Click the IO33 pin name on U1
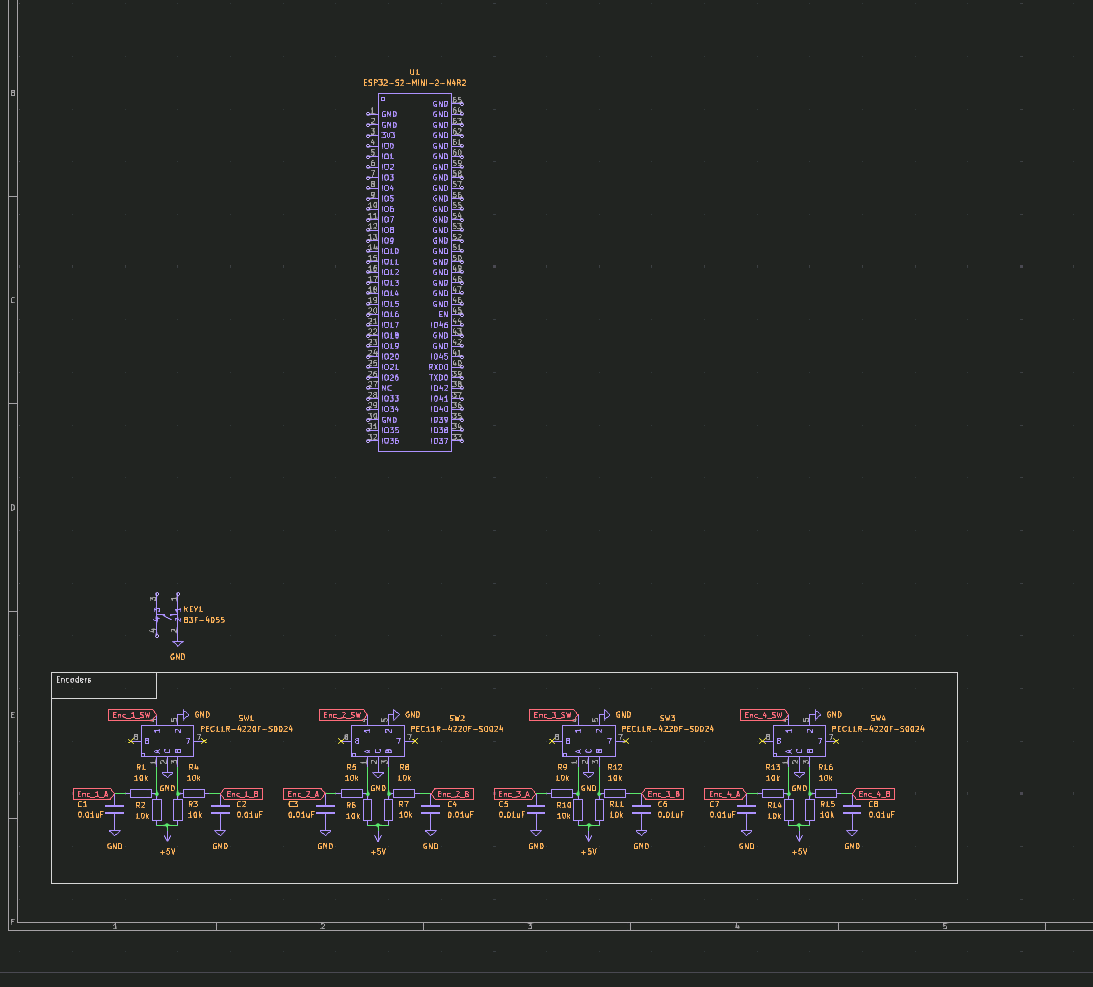This screenshot has height=987, width=1093. pos(390,399)
